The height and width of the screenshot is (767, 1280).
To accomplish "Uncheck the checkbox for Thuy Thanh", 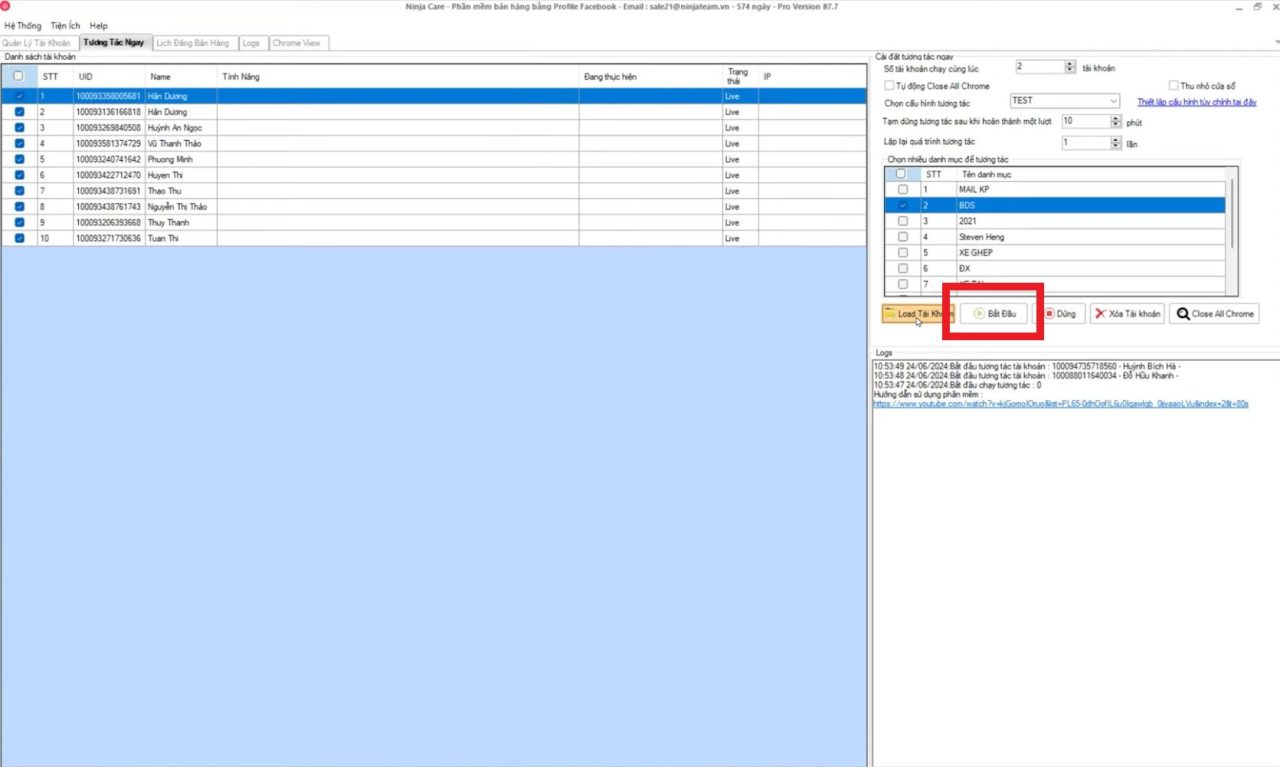I will pyautogui.click(x=19, y=223).
